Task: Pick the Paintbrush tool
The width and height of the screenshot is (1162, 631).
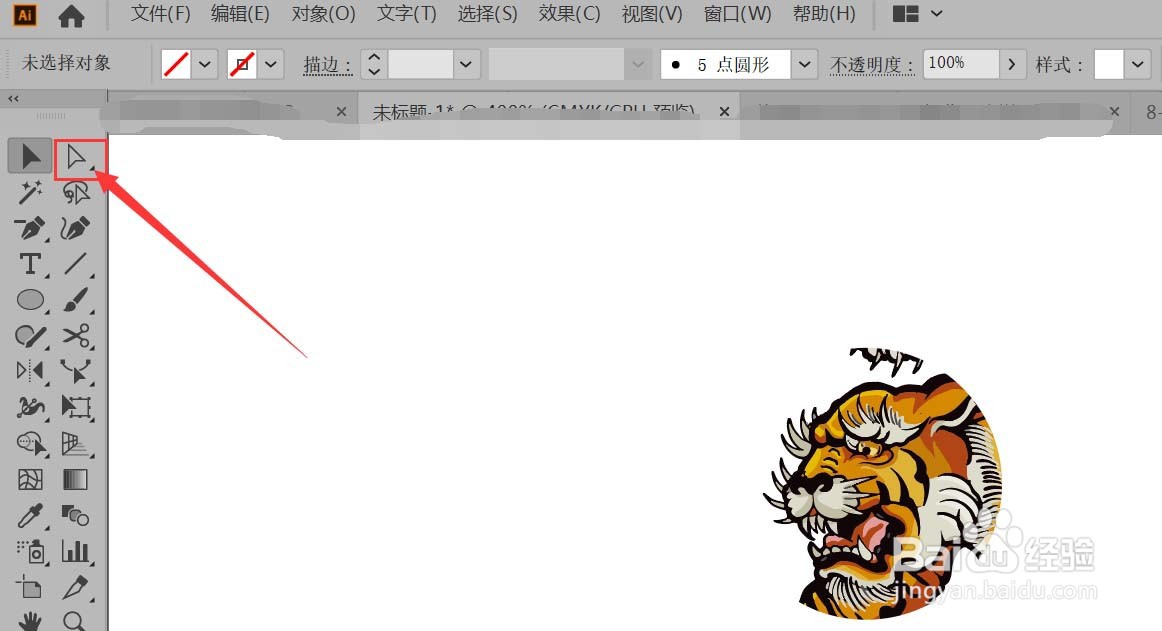Action: pyautogui.click(x=76, y=300)
